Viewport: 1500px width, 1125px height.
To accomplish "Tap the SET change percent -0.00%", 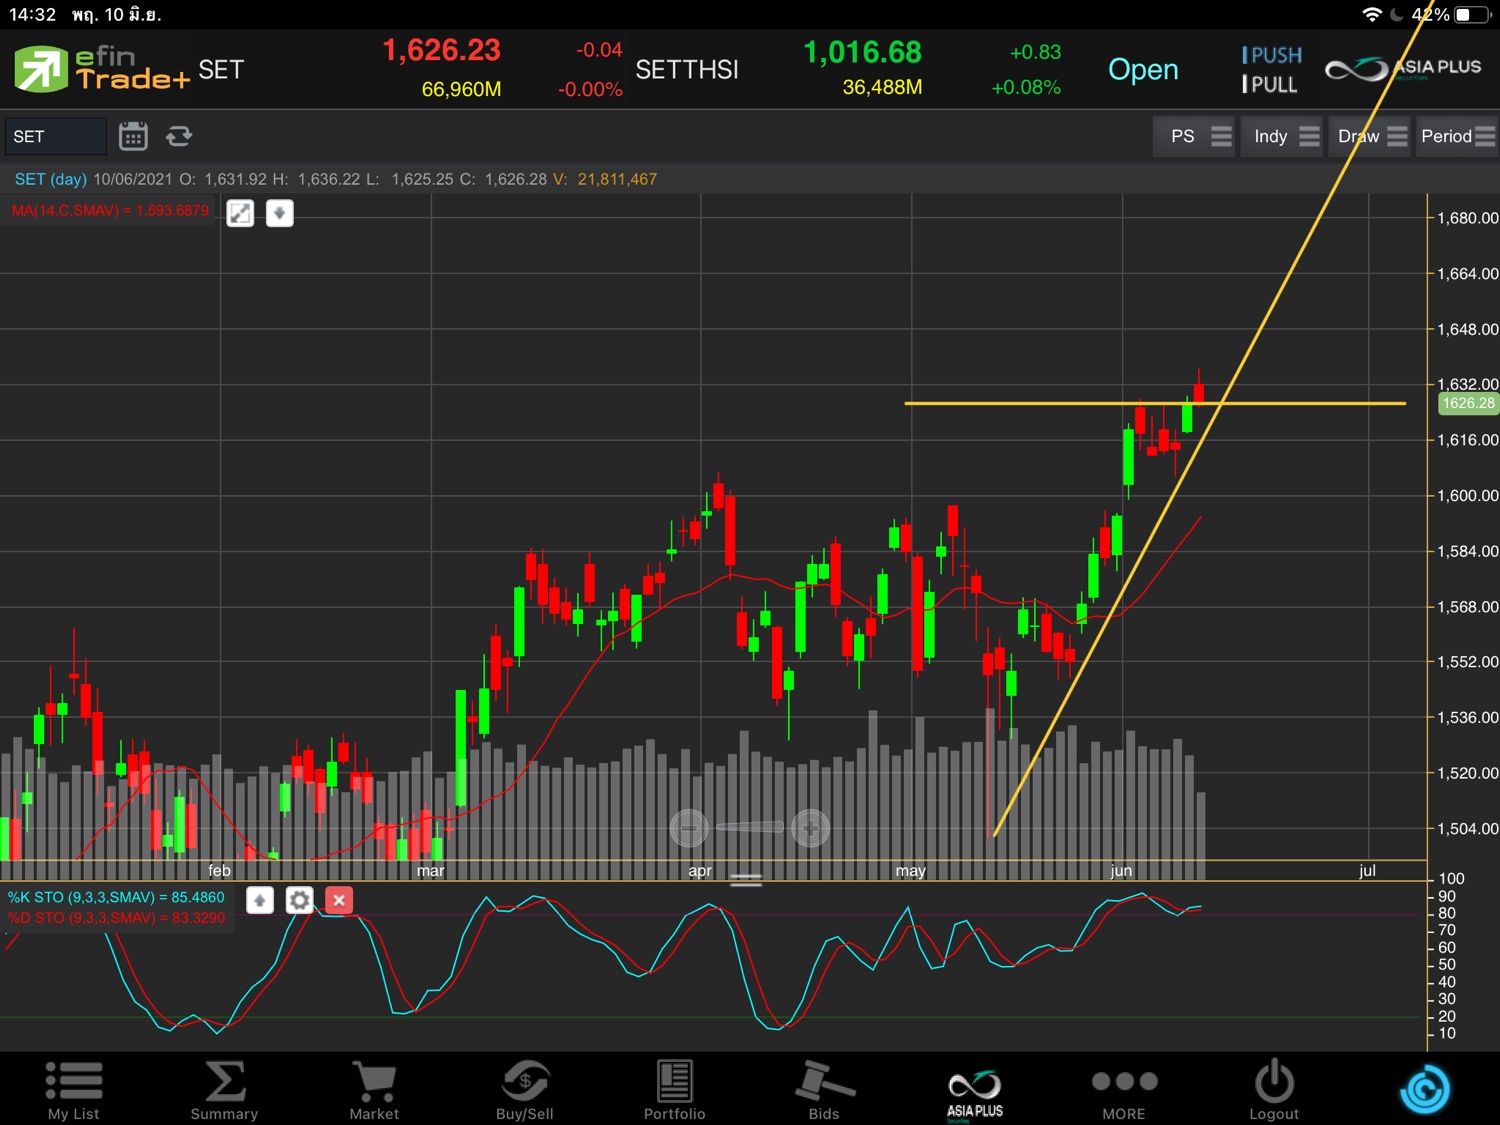I will tap(590, 89).
